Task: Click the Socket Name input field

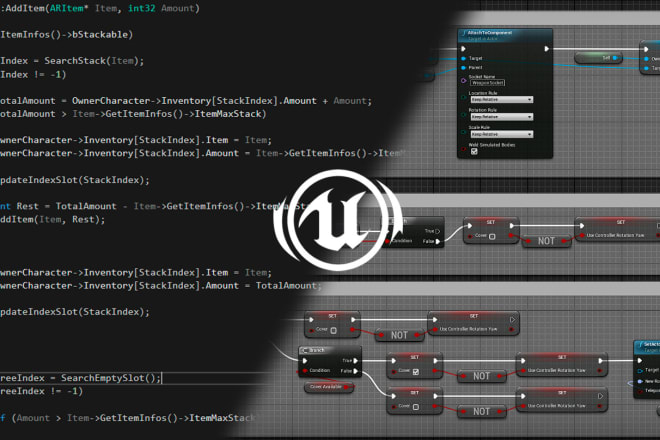Action: pyautogui.click(x=487, y=83)
